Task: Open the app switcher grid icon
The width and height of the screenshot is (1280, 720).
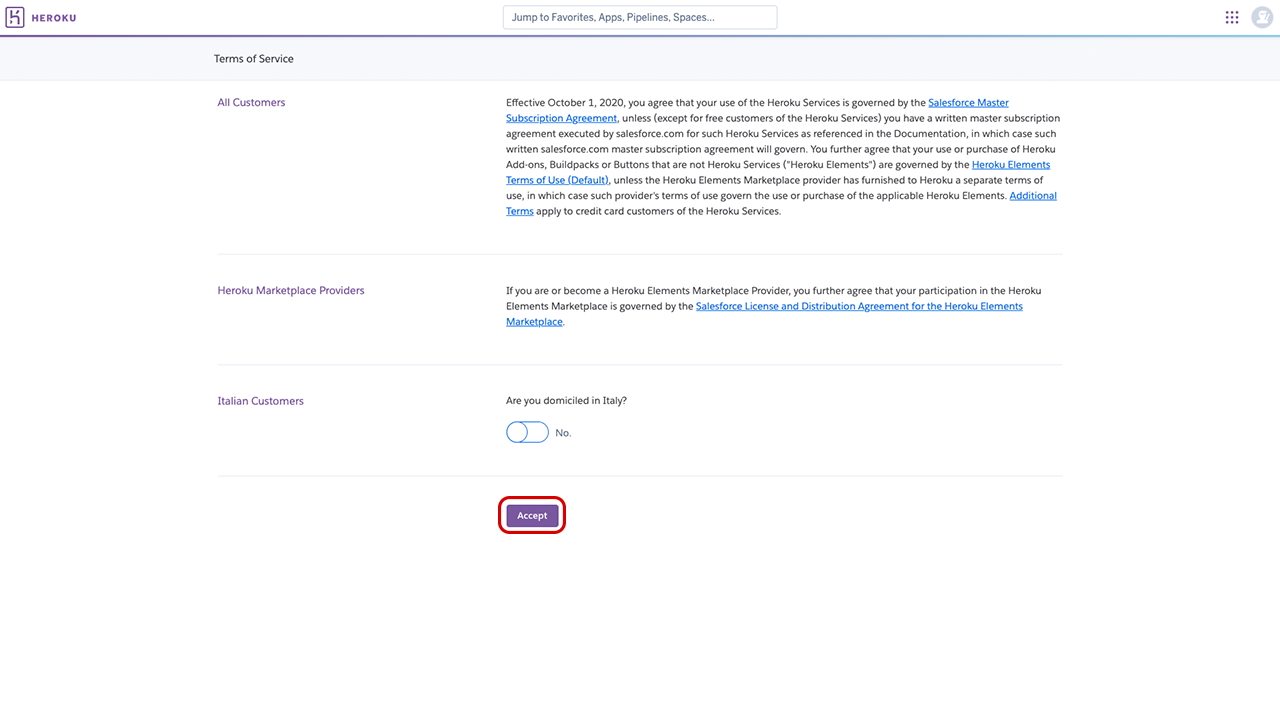Action: (x=1232, y=17)
